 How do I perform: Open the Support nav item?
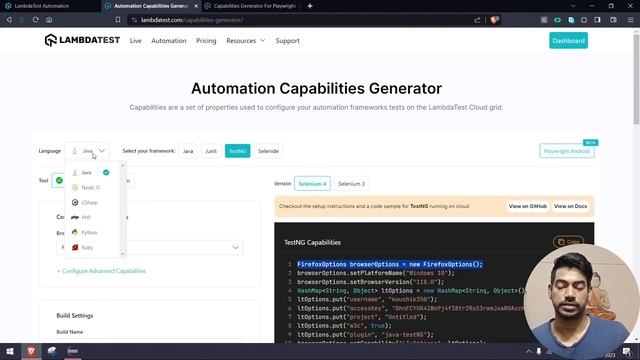287,40
